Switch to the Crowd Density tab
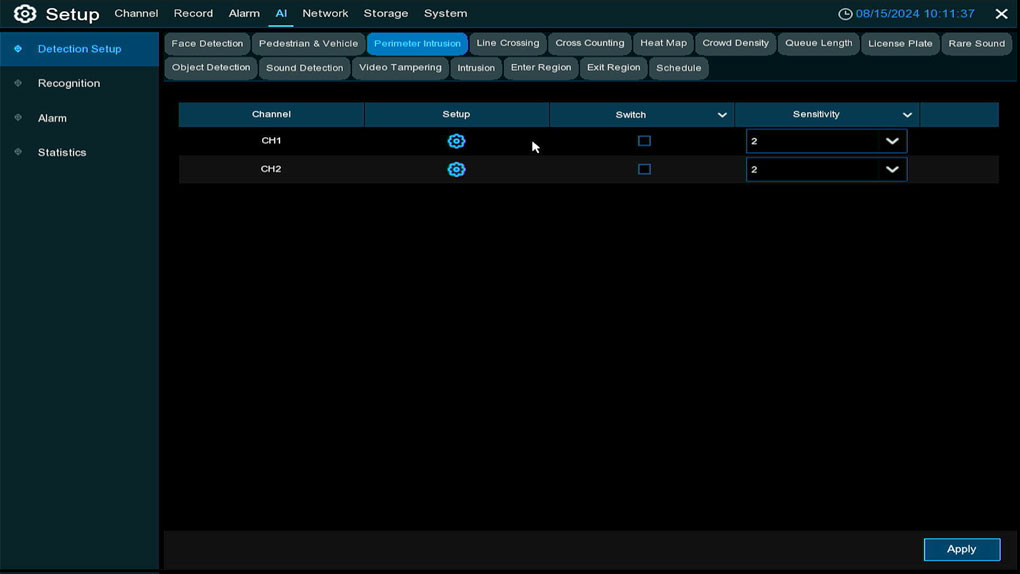 pyautogui.click(x=736, y=44)
